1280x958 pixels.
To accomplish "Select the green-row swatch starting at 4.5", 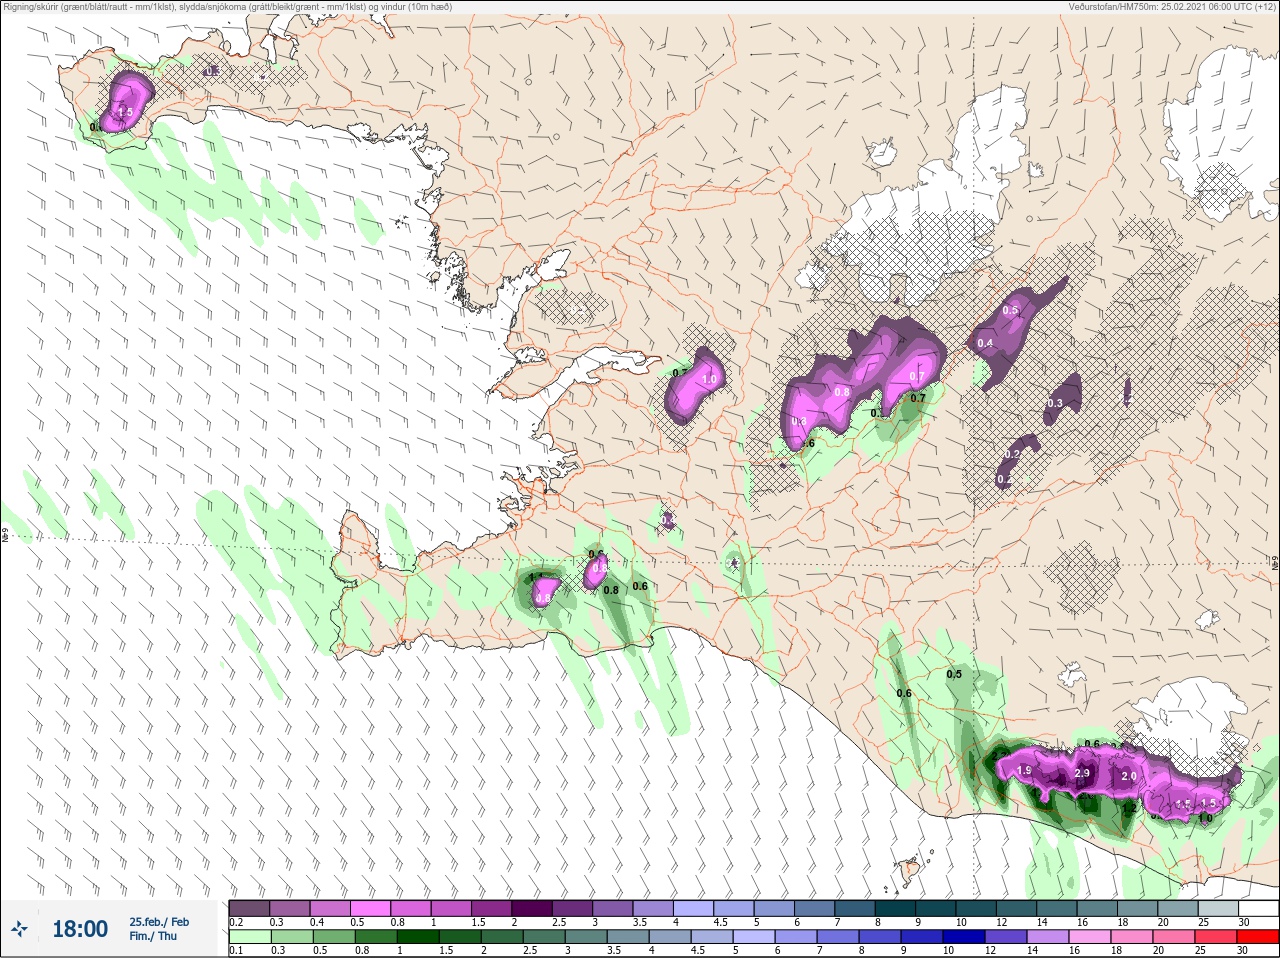I will [712, 937].
